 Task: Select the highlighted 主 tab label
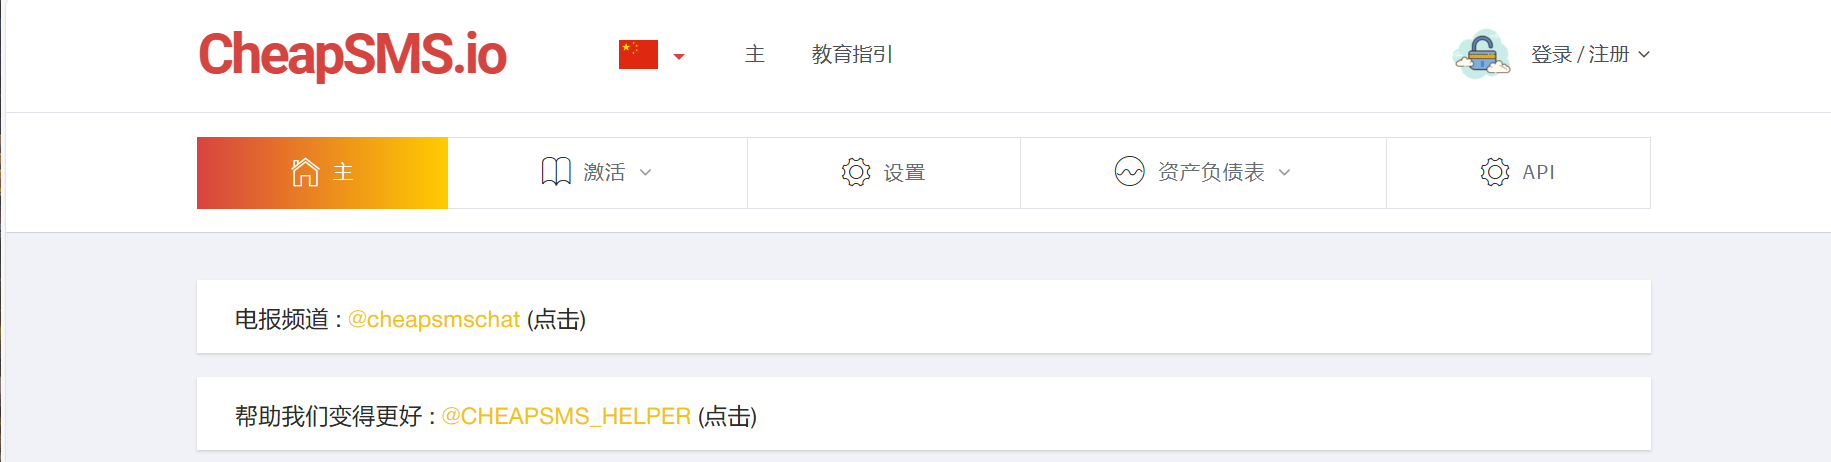pyautogui.click(x=343, y=172)
